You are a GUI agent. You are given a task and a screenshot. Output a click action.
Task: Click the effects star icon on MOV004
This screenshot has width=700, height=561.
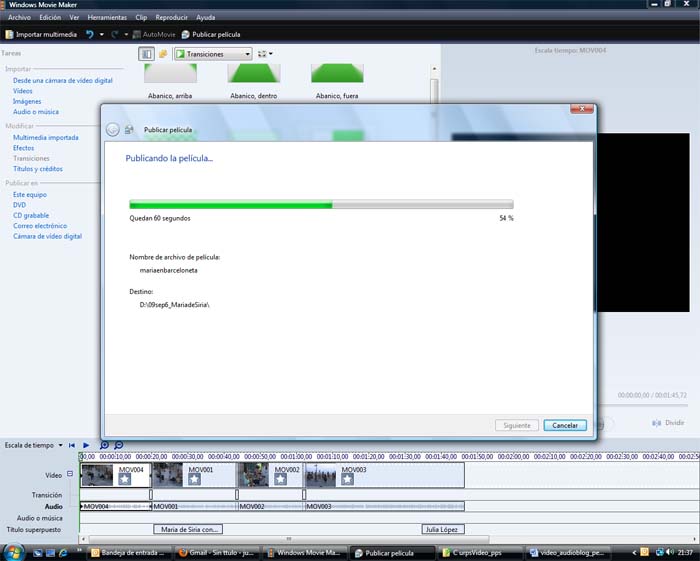pyautogui.click(x=125, y=479)
